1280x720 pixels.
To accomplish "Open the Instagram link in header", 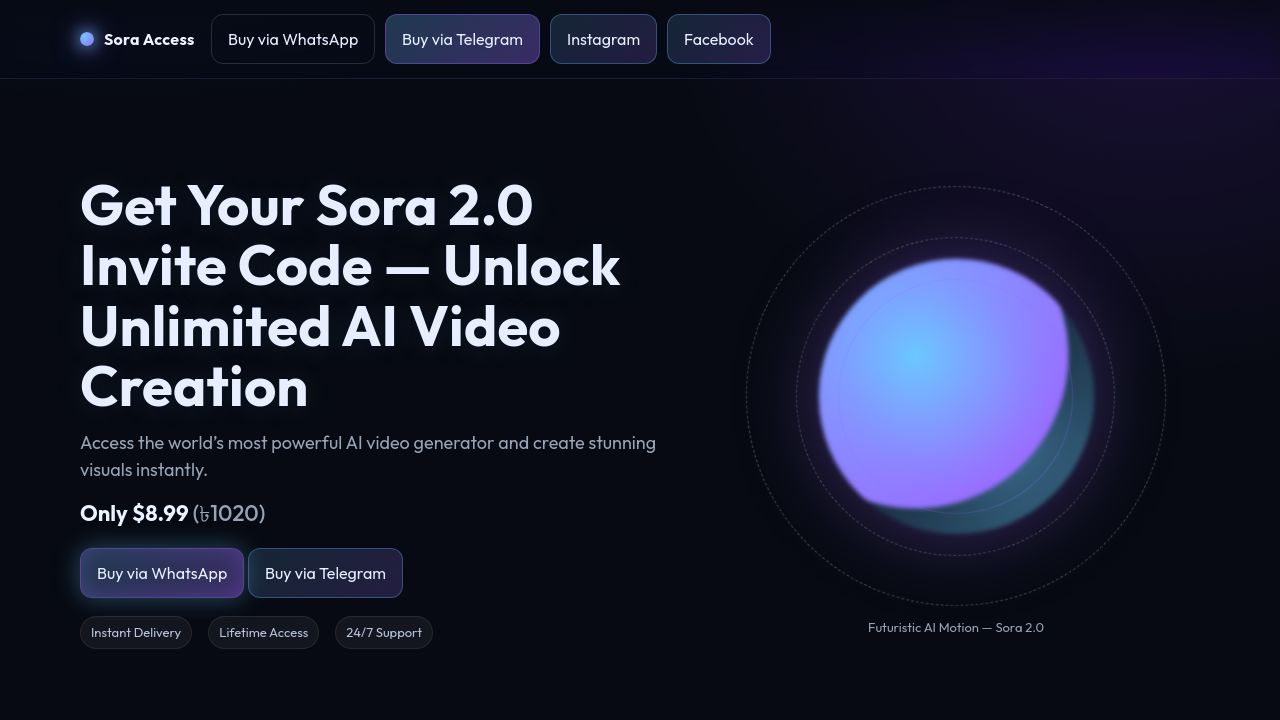I will tap(603, 39).
